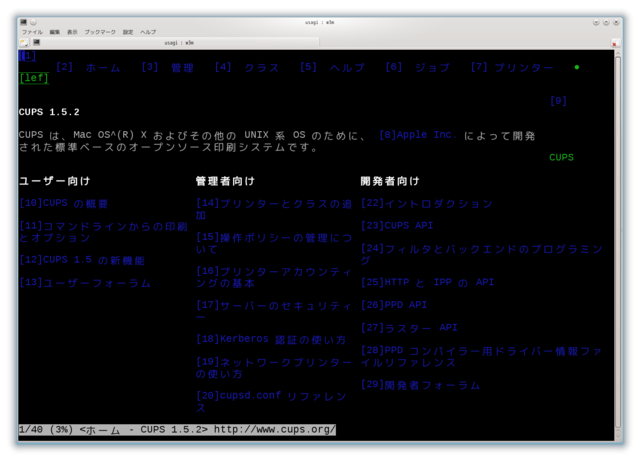This screenshot has height=460, width=640.
Task: Open the Konsole window menu icon in title bar
Action: pos(24,22)
